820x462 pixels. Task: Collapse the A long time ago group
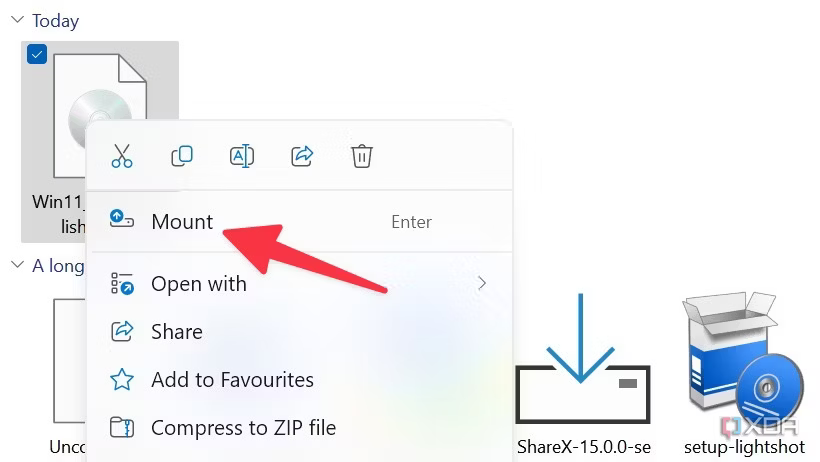tap(17, 265)
